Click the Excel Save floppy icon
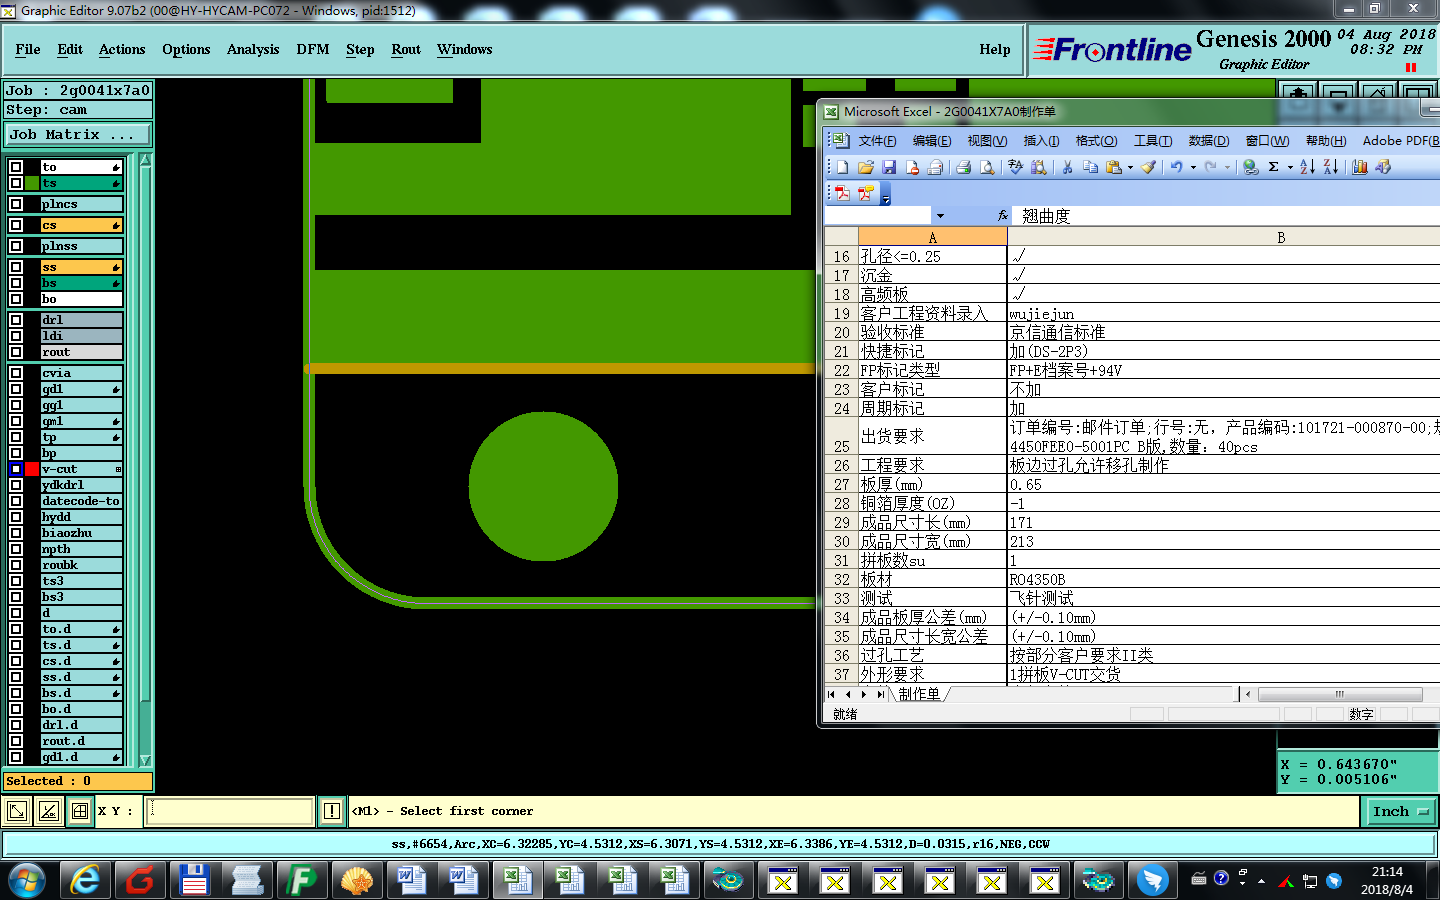 (x=889, y=167)
